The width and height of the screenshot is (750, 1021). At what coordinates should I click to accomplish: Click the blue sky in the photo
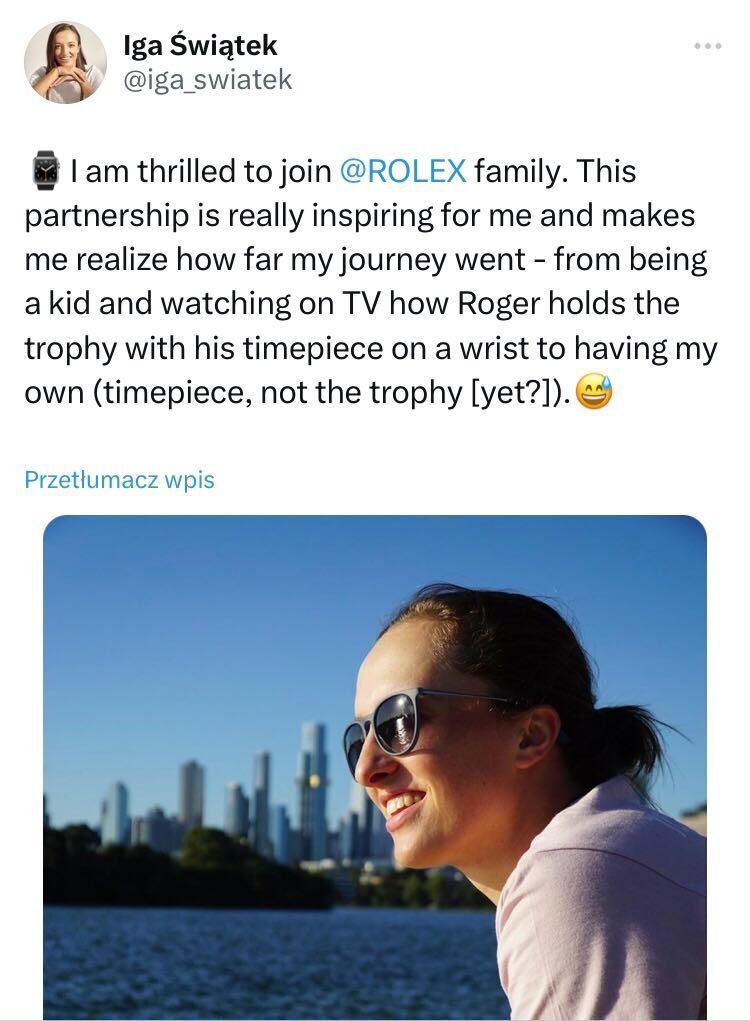200,620
